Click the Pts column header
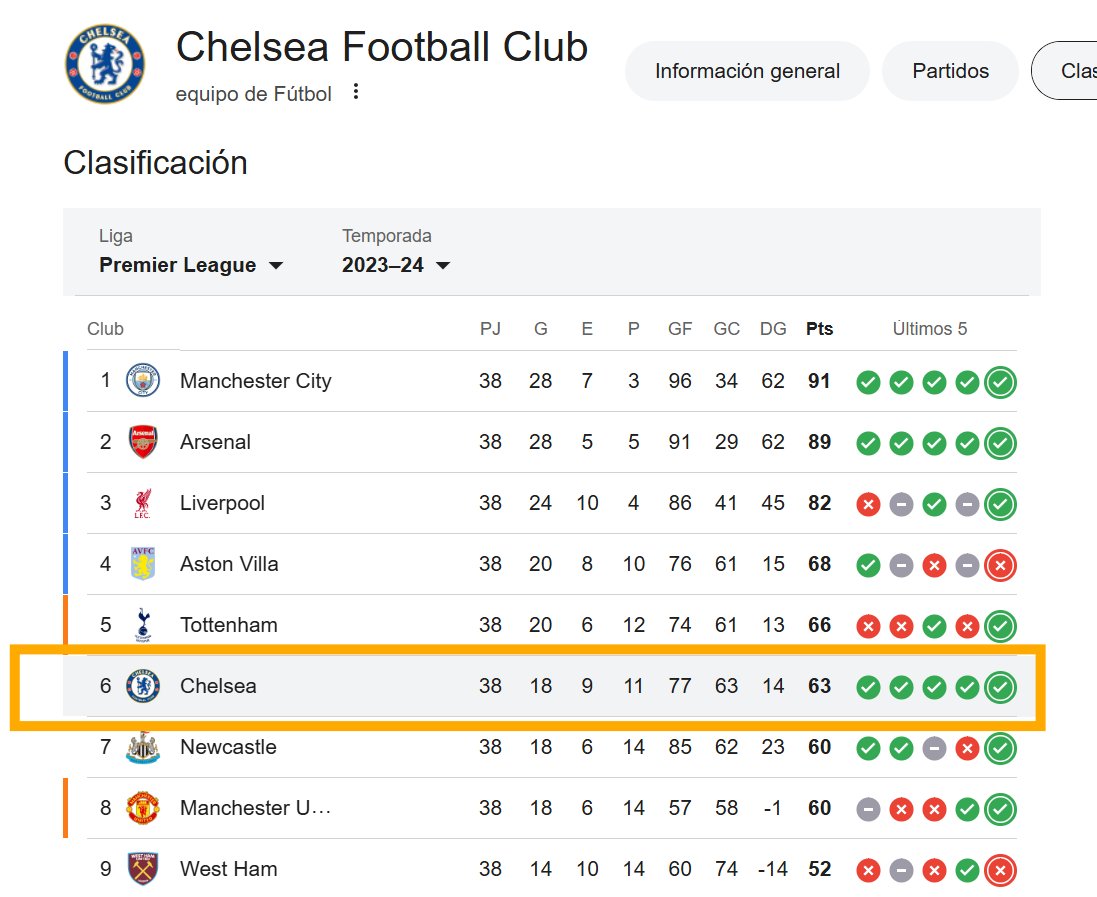This screenshot has width=1097, height=897. pyautogui.click(x=819, y=329)
